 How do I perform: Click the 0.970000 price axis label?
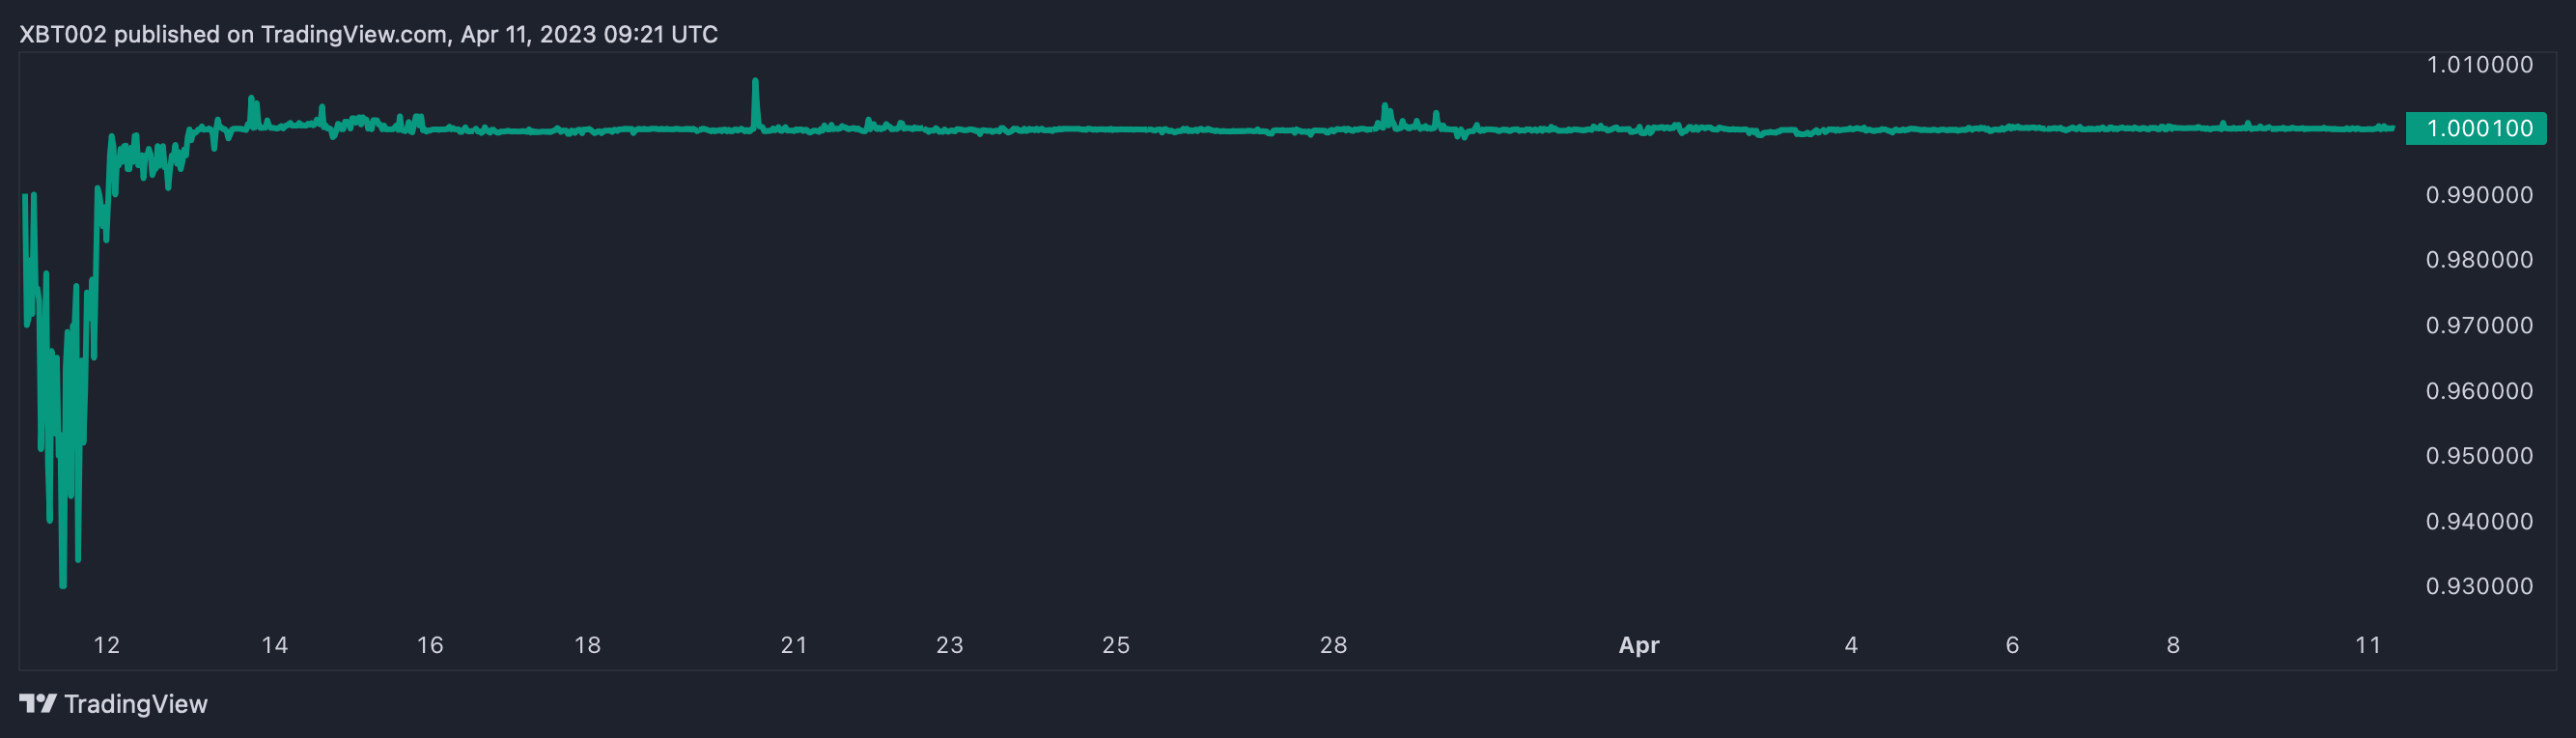pos(2480,326)
